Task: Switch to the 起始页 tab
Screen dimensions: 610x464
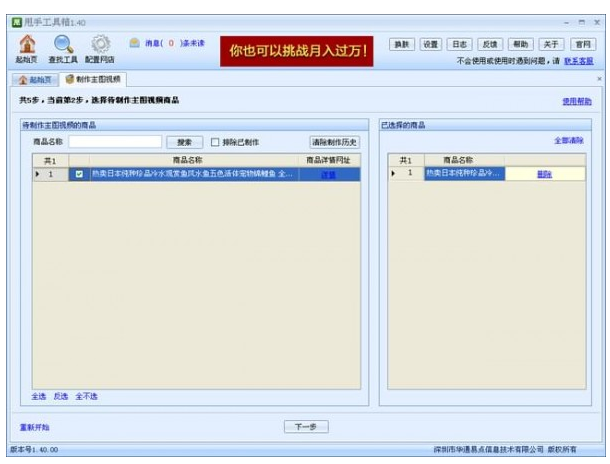Action: click(x=35, y=80)
